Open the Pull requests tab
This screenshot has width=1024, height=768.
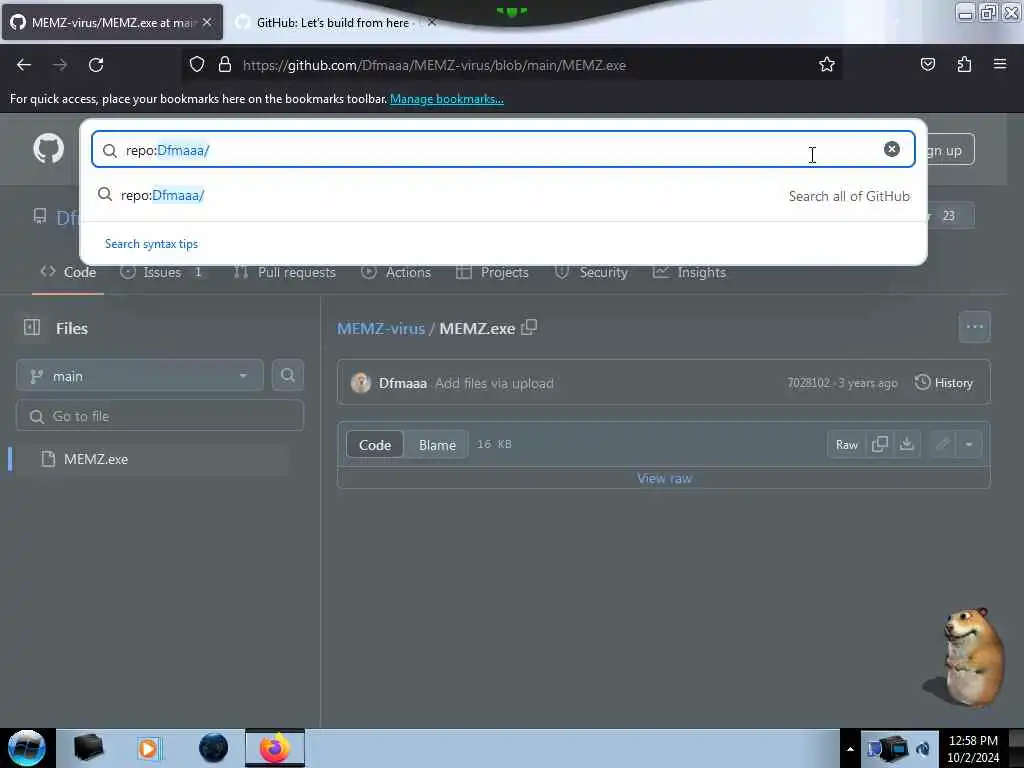pyautogui.click(x=285, y=272)
